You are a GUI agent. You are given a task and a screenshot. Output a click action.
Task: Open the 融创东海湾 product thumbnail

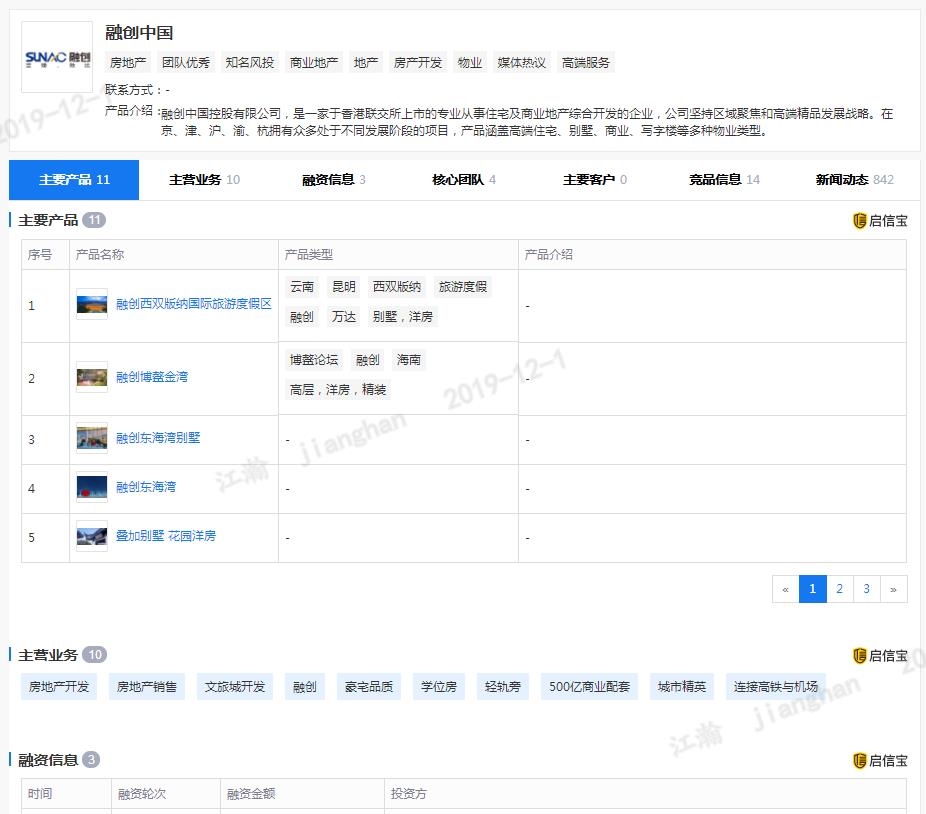point(92,487)
